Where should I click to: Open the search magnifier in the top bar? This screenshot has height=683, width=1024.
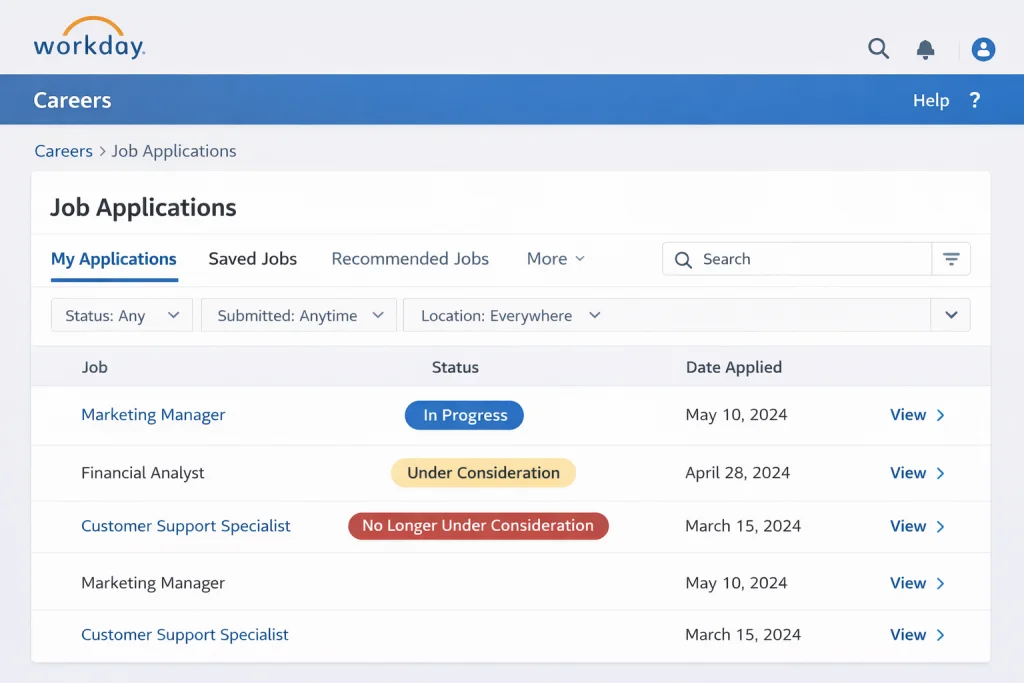pyautogui.click(x=878, y=48)
